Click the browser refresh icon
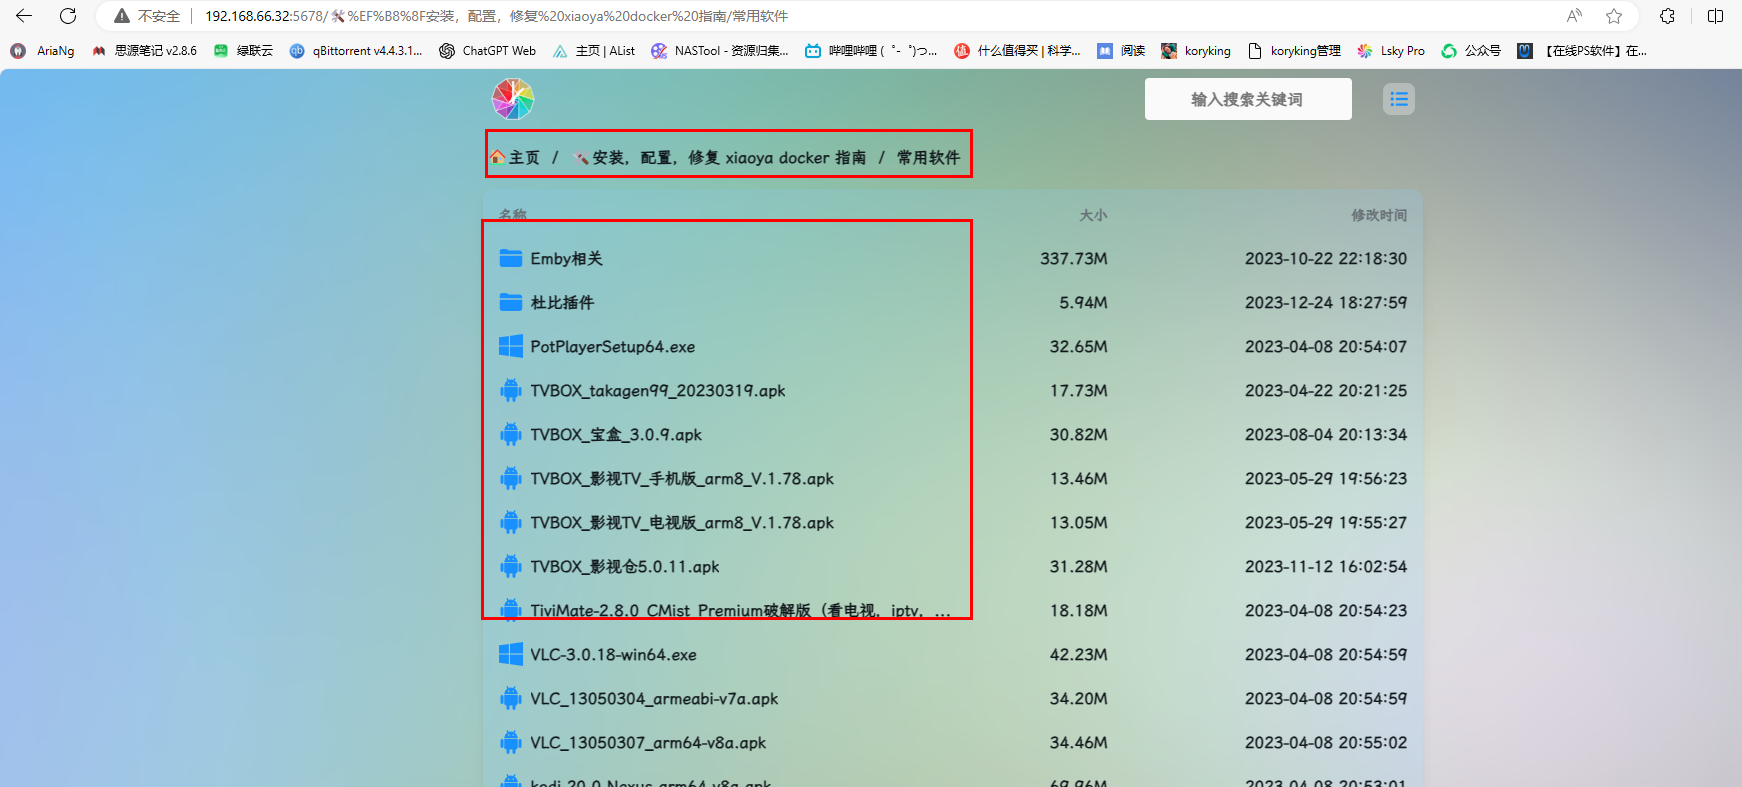Viewport: 1742px width, 787px height. pyautogui.click(x=68, y=16)
